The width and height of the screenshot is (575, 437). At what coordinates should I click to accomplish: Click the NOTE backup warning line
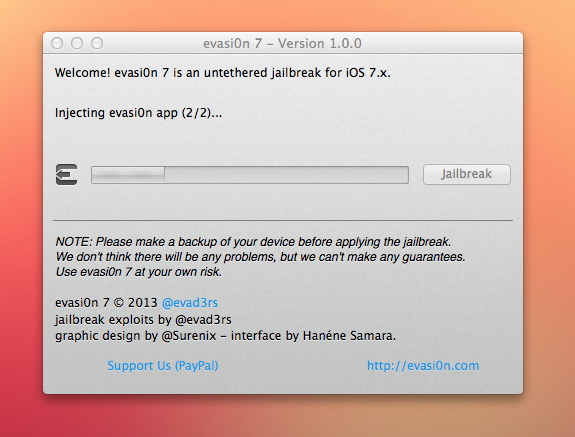pos(253,242)
